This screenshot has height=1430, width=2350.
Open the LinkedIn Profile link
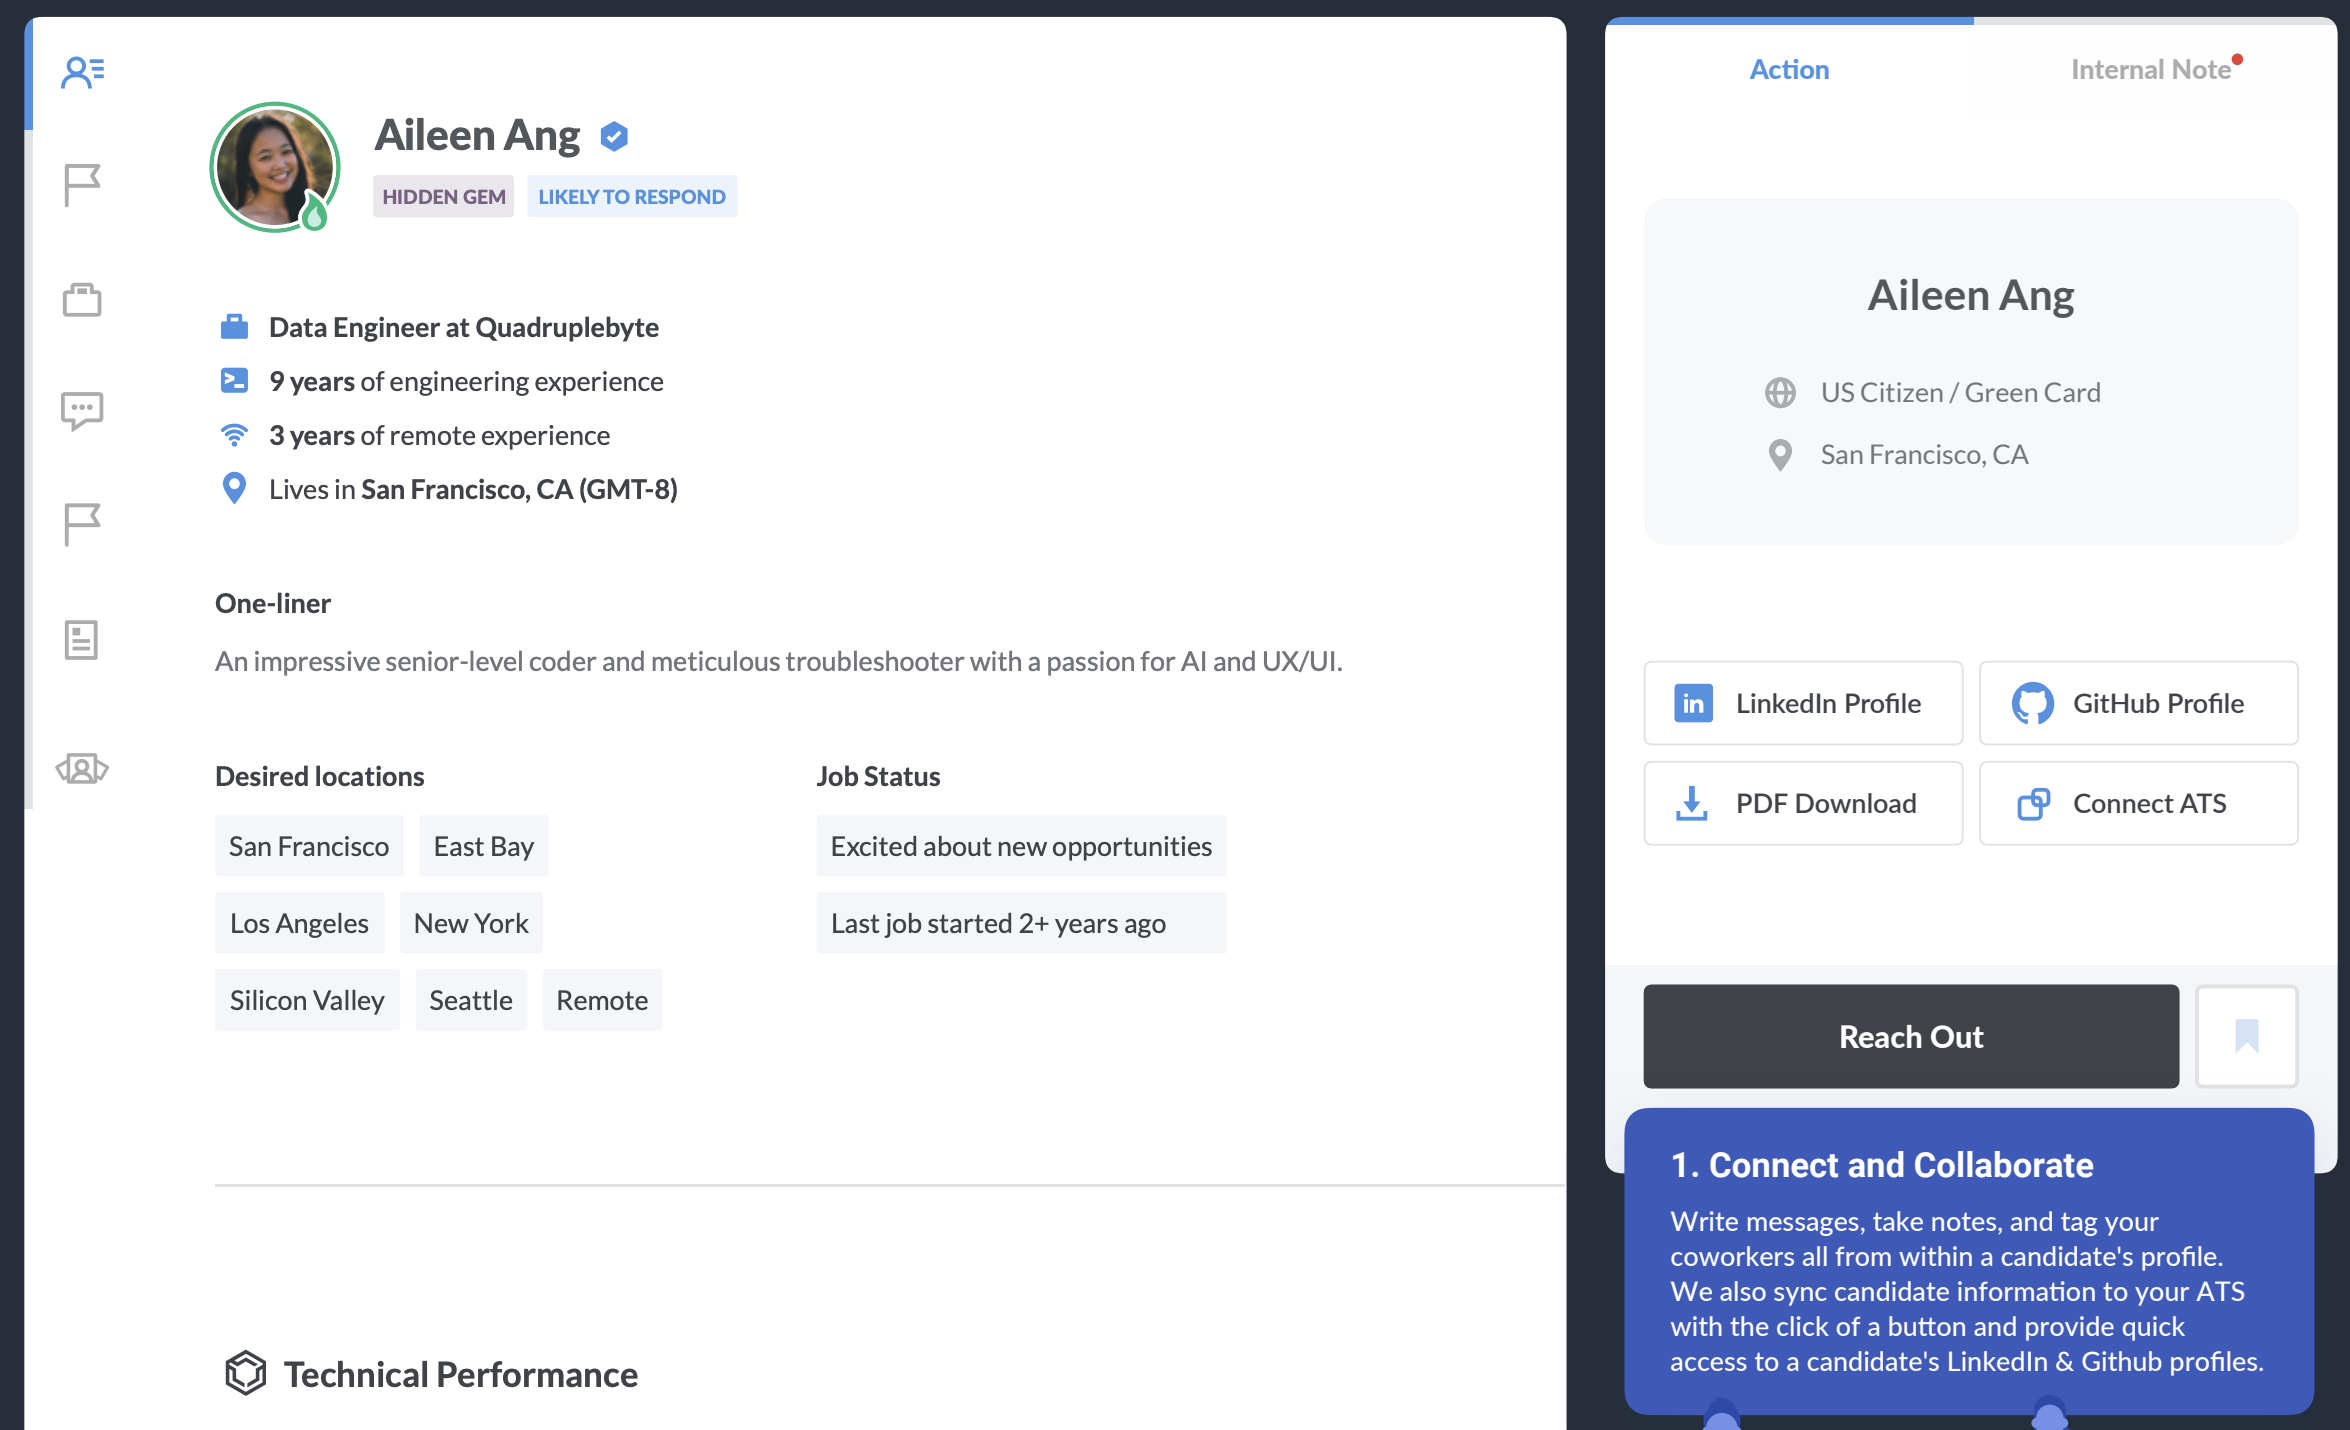coord(1803,703)
